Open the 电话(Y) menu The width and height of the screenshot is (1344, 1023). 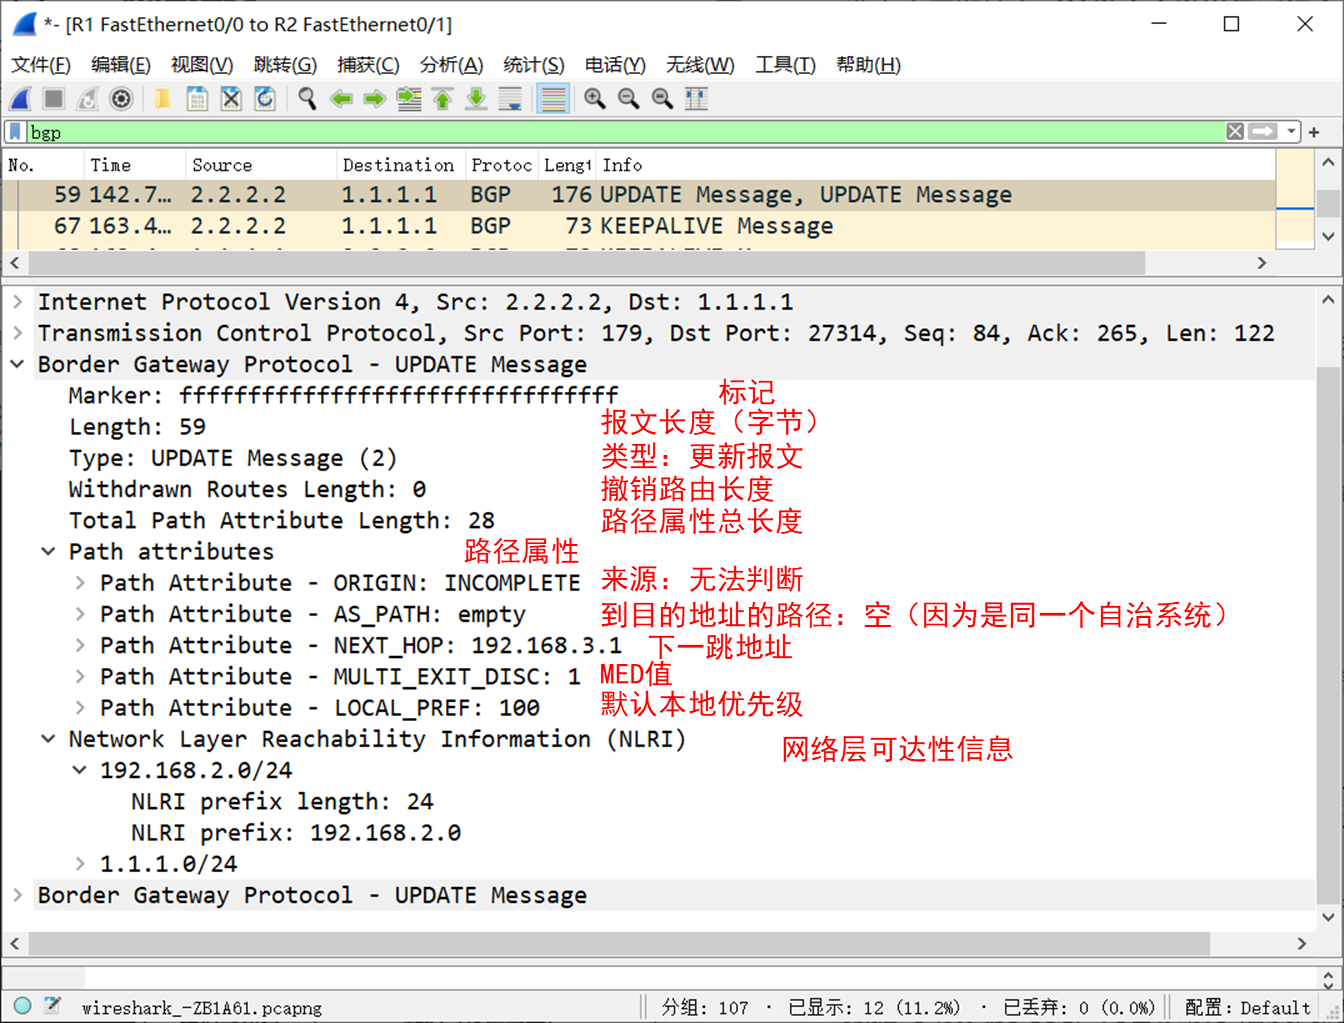point(615,65)
